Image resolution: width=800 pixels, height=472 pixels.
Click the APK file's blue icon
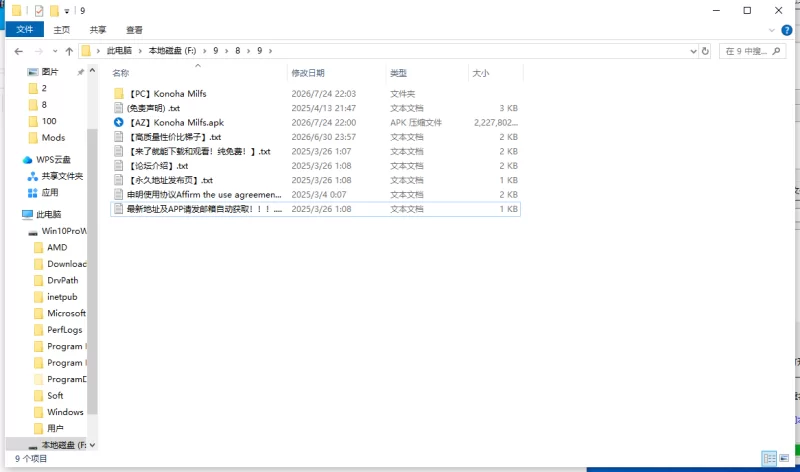118,122
